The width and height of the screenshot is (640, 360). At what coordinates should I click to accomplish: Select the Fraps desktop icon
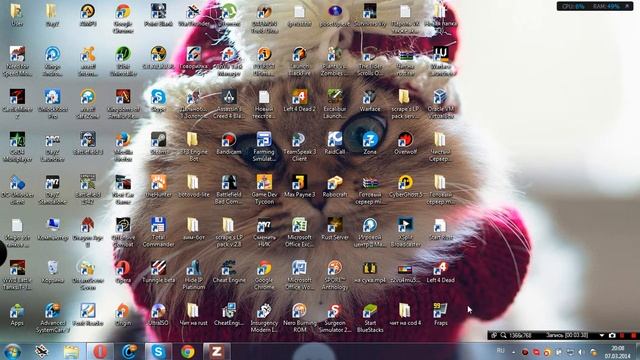pos(440,314)
